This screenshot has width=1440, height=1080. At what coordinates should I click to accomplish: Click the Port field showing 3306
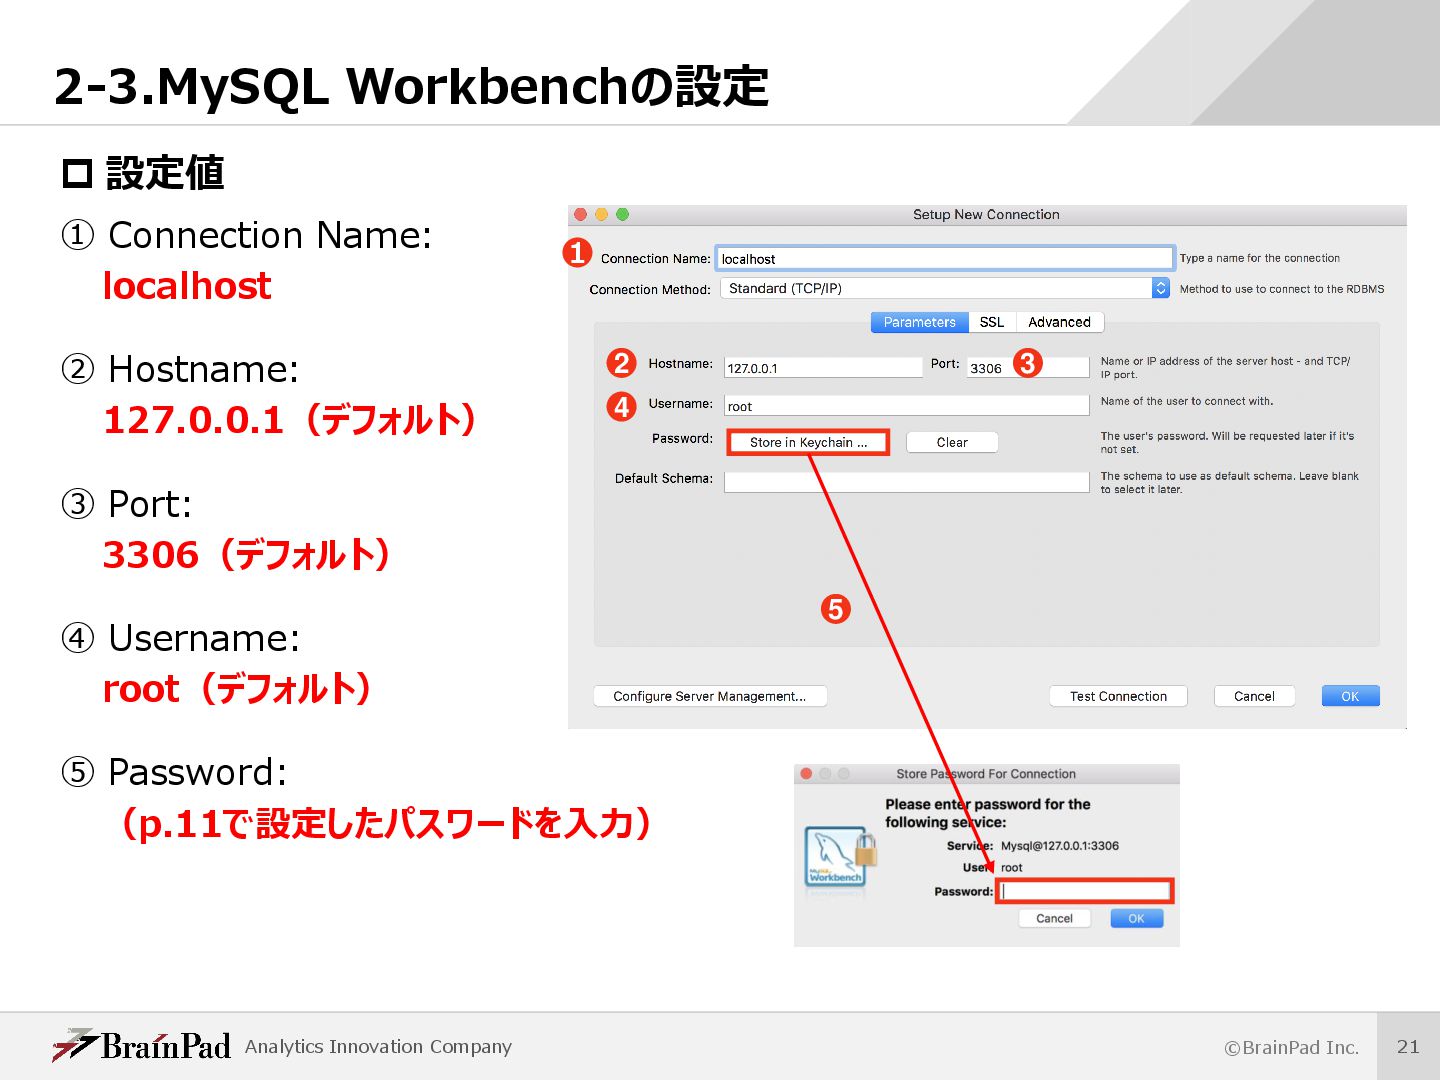pyautogui.click(x=1028, y=367)
